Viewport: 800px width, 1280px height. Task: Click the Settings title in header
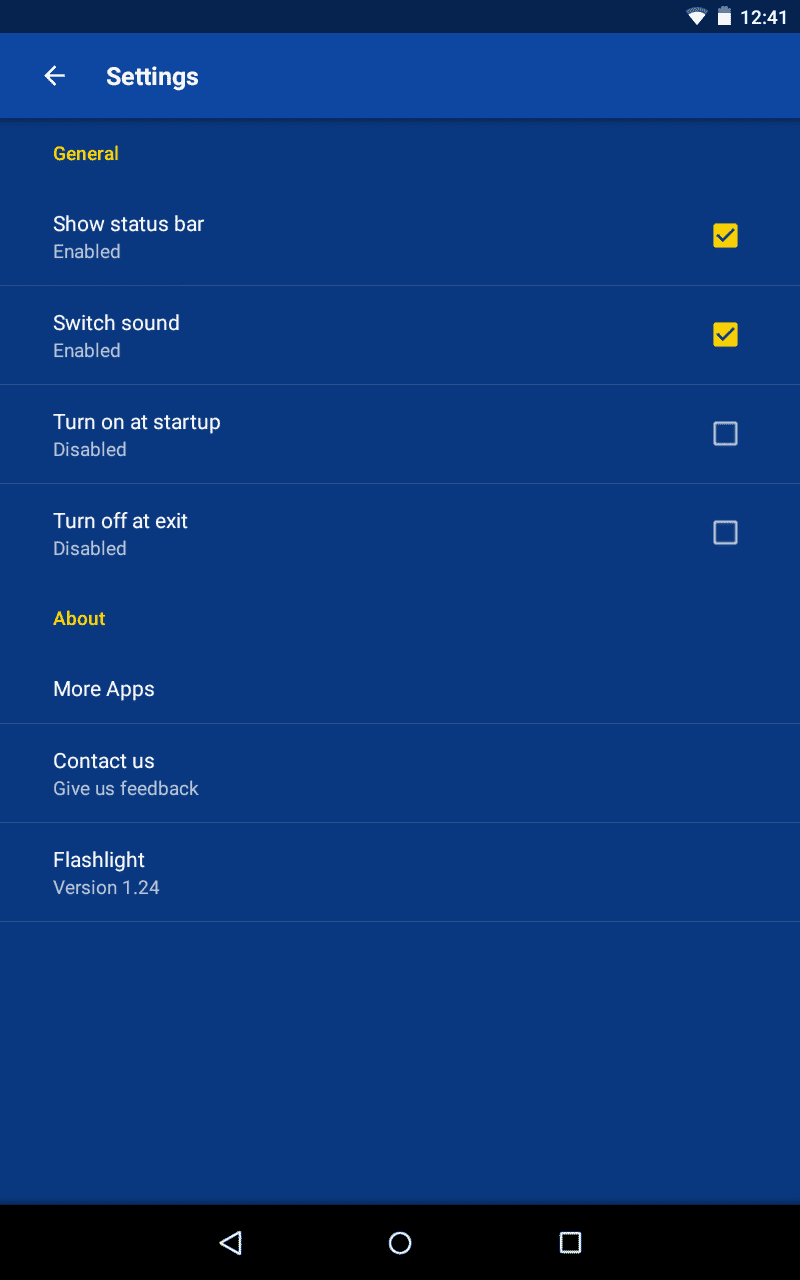[152, 77]
